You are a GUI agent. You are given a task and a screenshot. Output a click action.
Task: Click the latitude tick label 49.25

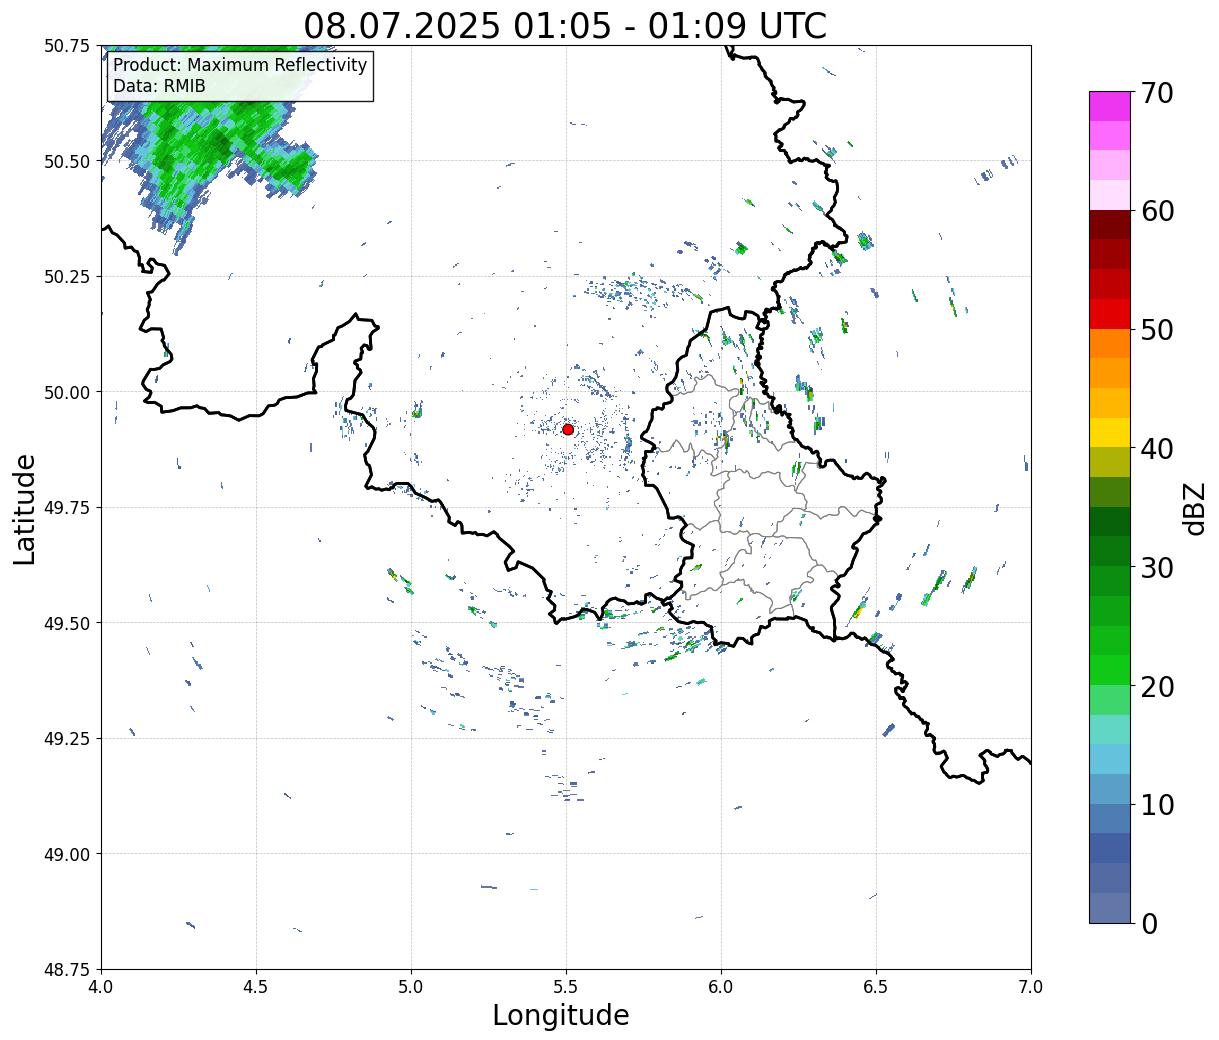[67, 739]
